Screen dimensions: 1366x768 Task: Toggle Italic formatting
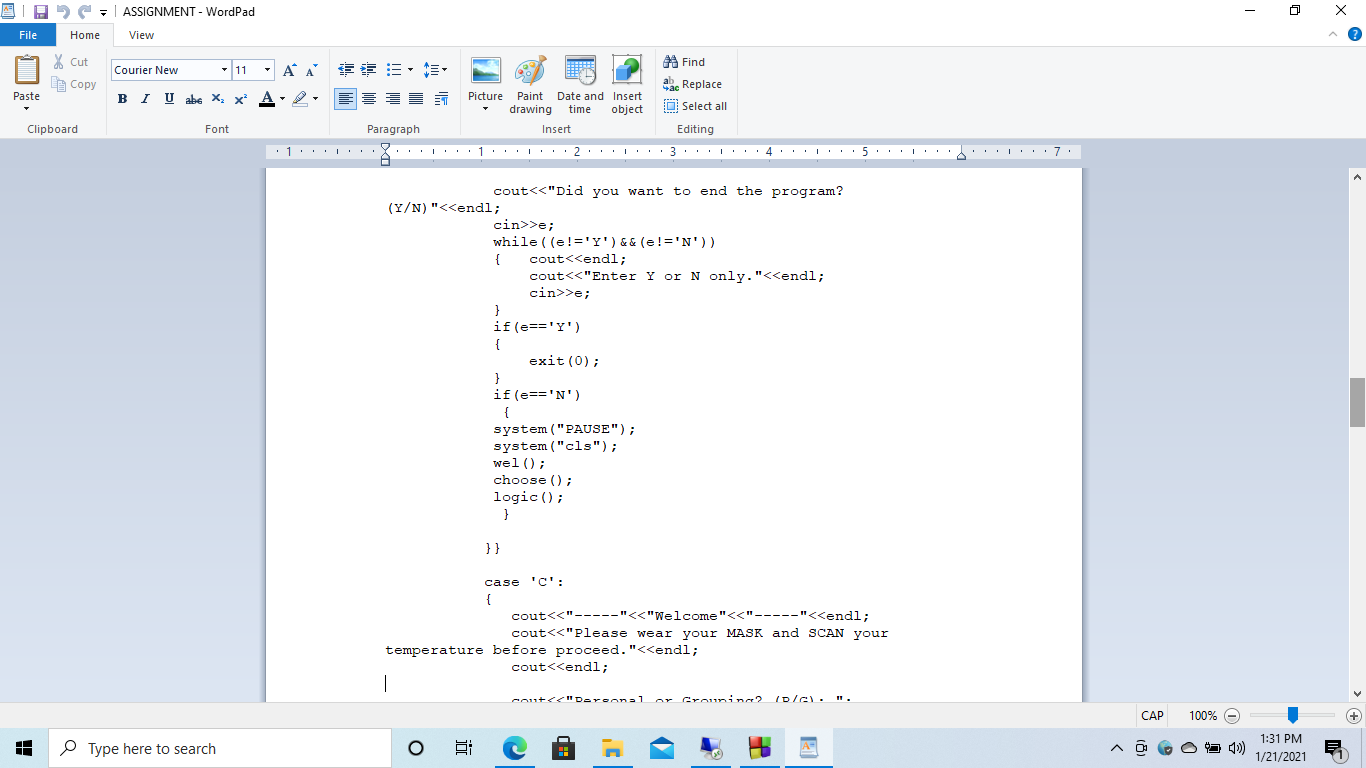[145, 99]
